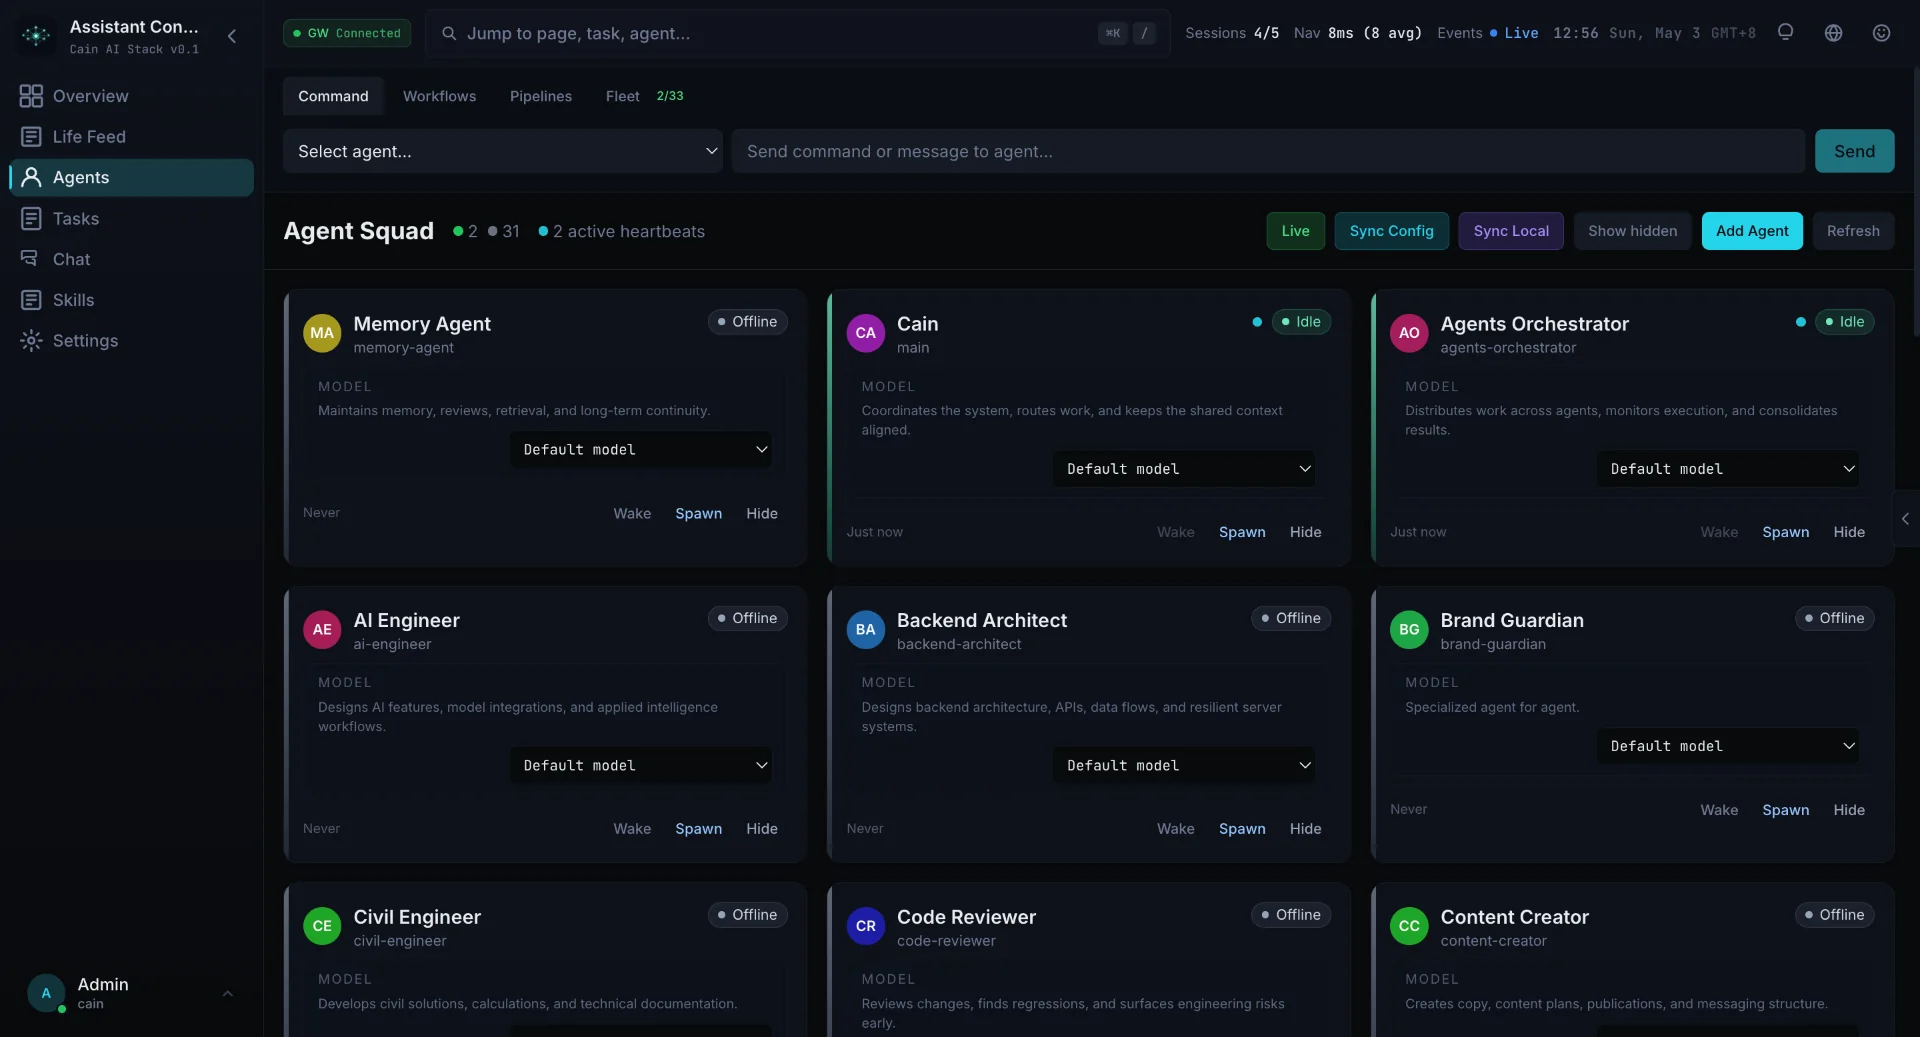Click the command message input field

coord(1268,151)
